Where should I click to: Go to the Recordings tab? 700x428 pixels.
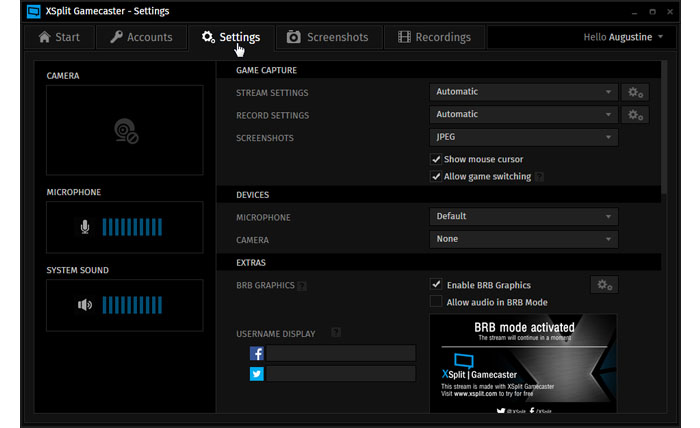tap(434, 37)
